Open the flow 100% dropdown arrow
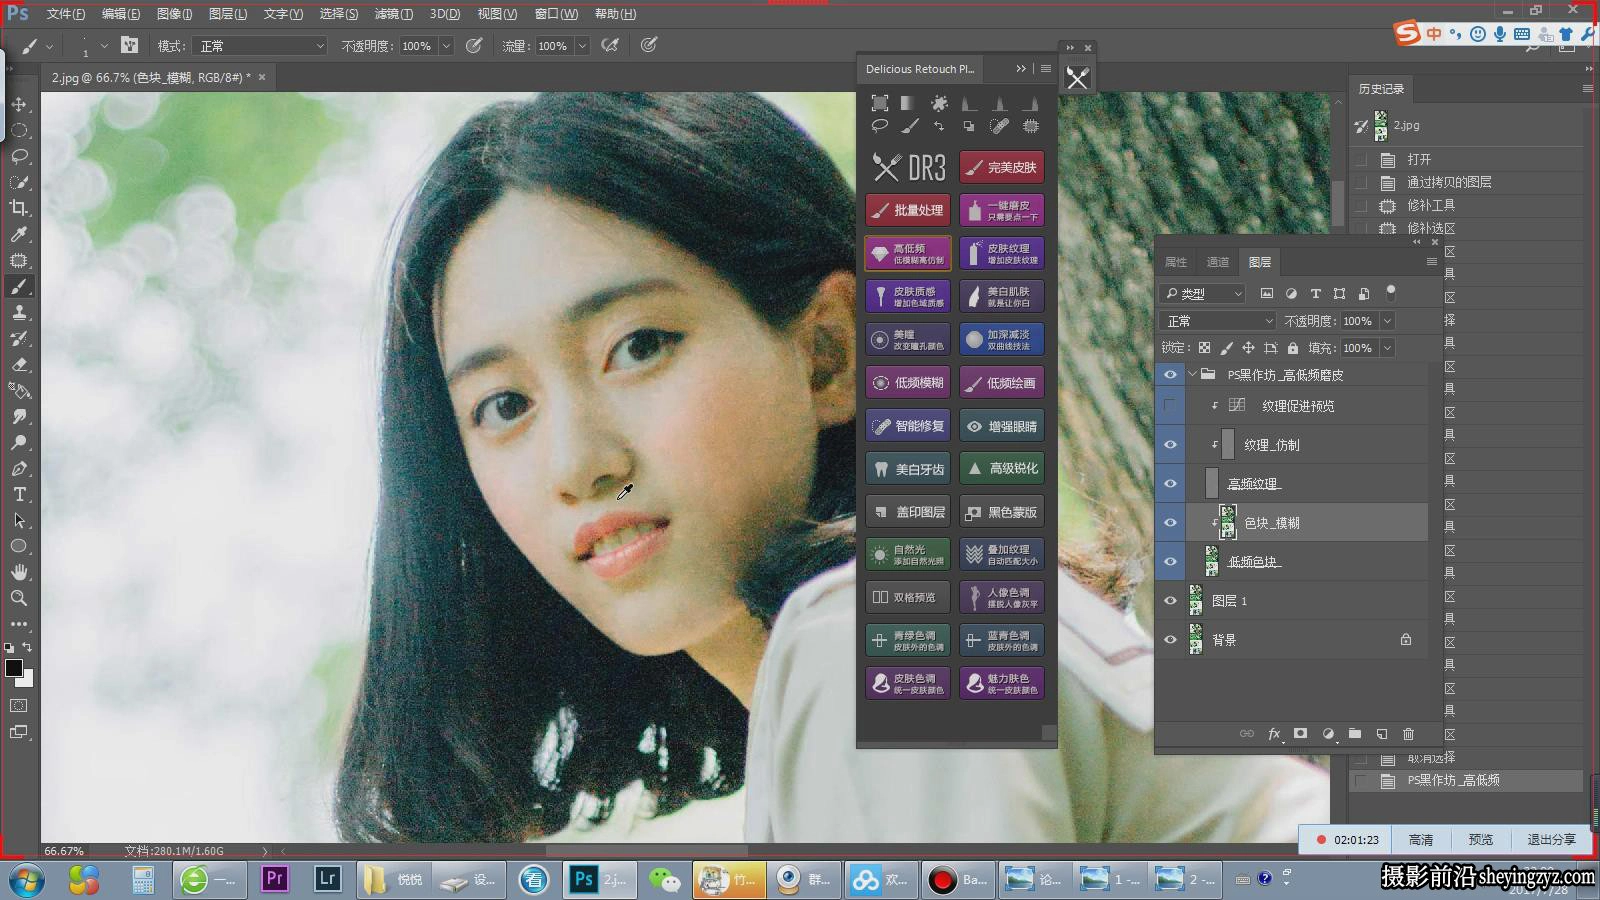The height and width of the screenshot is (900, 1600). 582,46
